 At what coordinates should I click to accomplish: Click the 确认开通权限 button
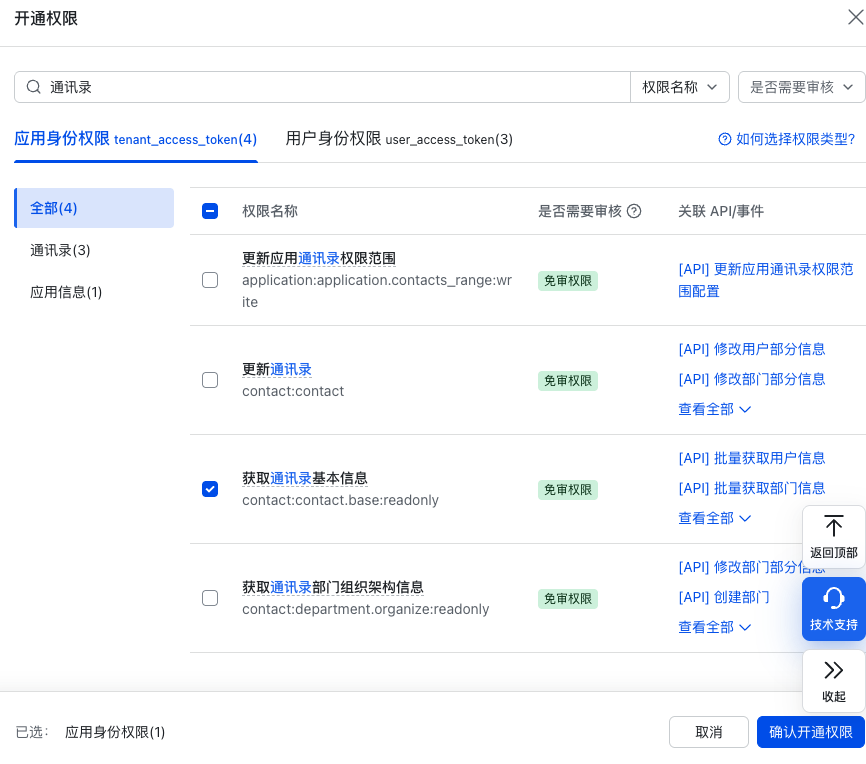point(810,732)
